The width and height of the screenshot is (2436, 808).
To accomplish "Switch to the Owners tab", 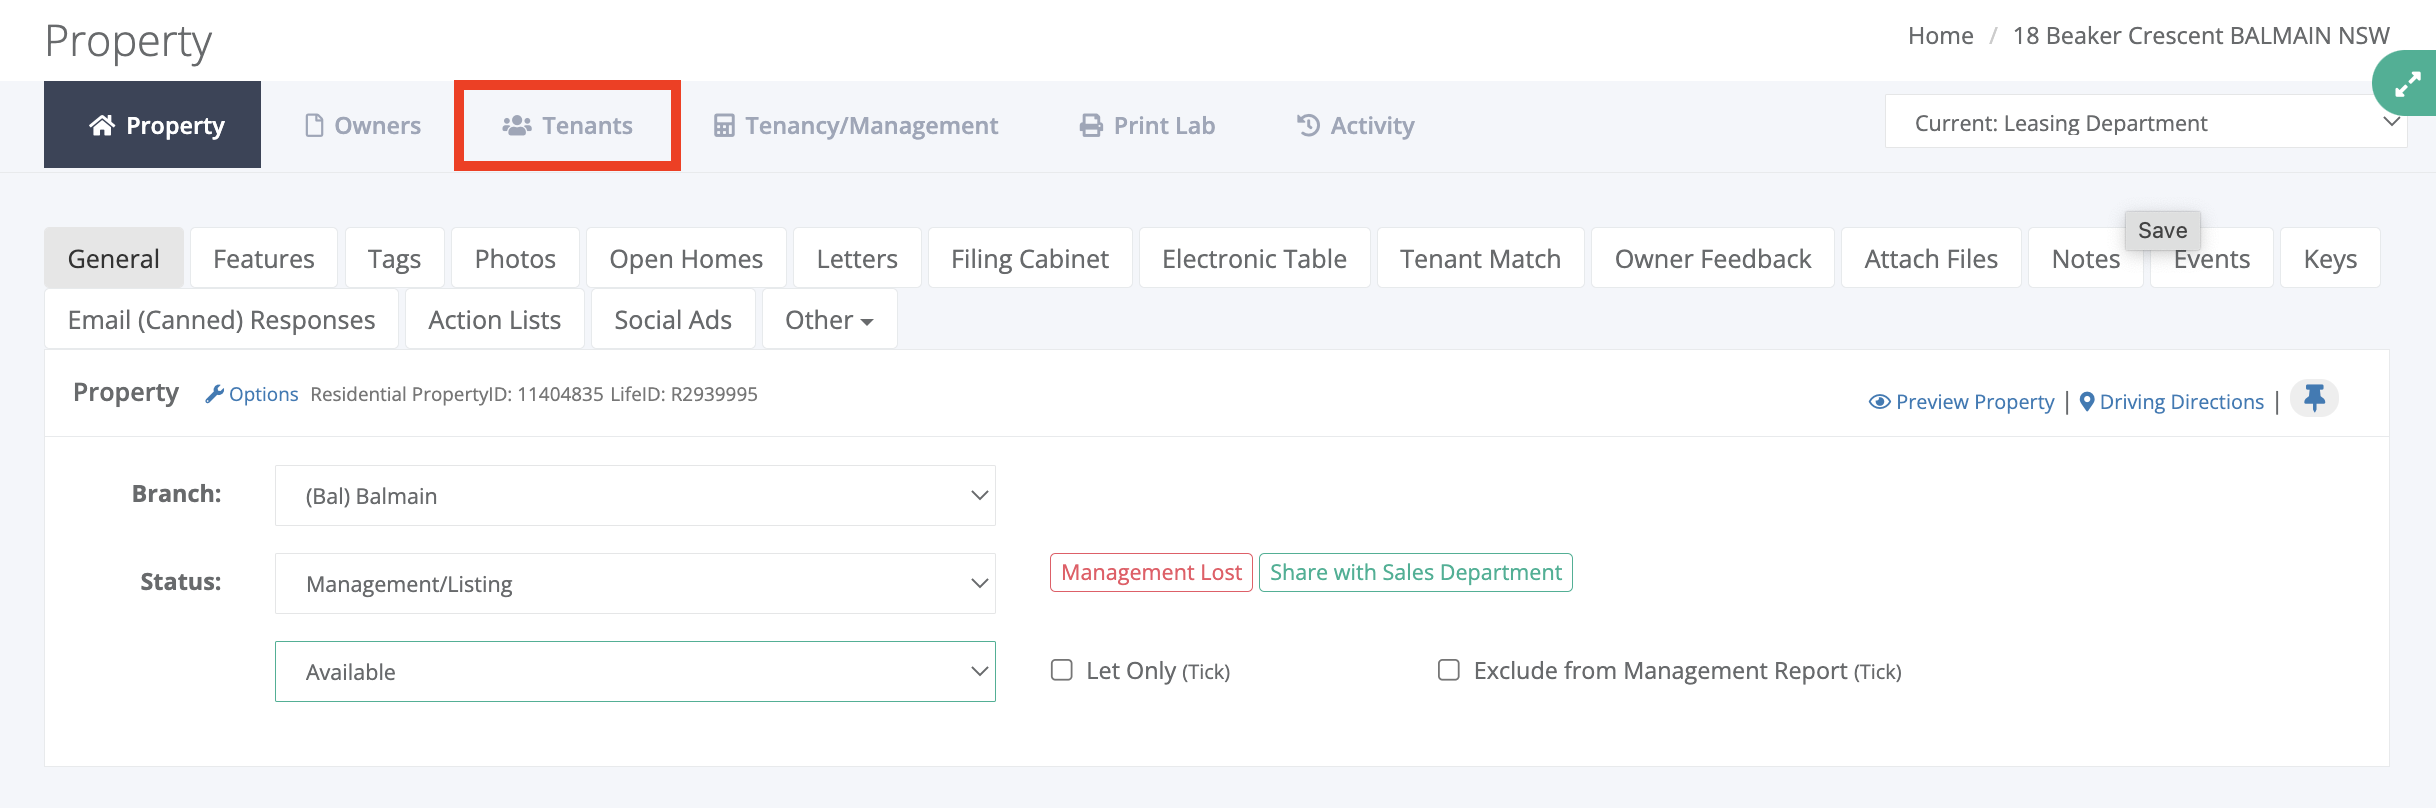I will pyautogui.click(x=362, y=125).
